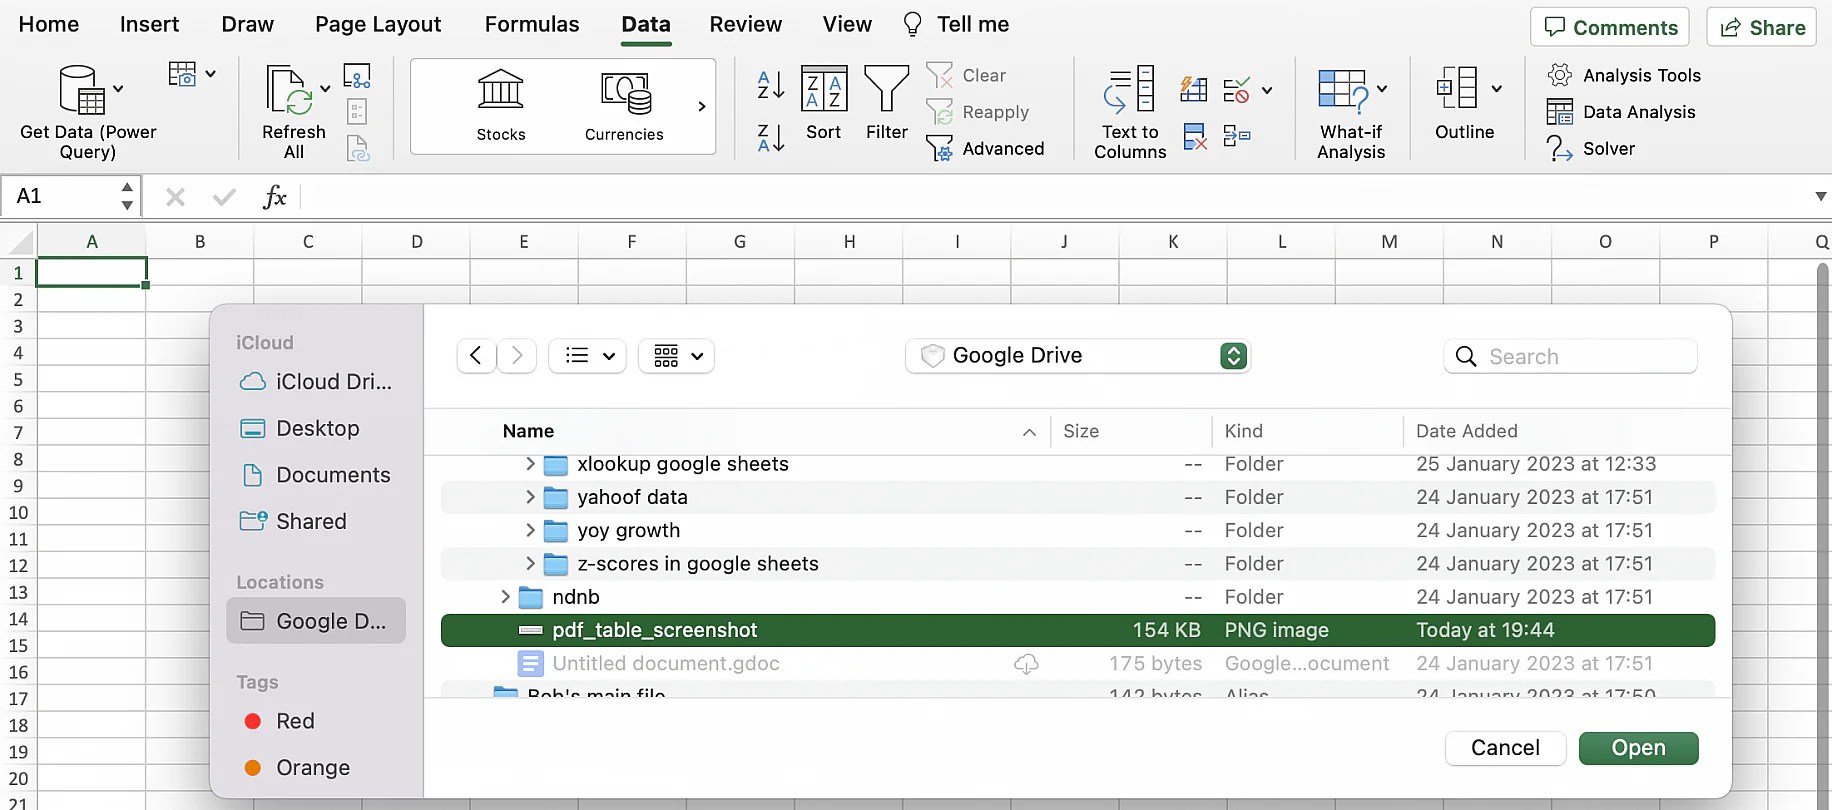Open the Outline group
Image resolution: width=1832 pixels, height=810 pixels.
tap(1465, 103)
